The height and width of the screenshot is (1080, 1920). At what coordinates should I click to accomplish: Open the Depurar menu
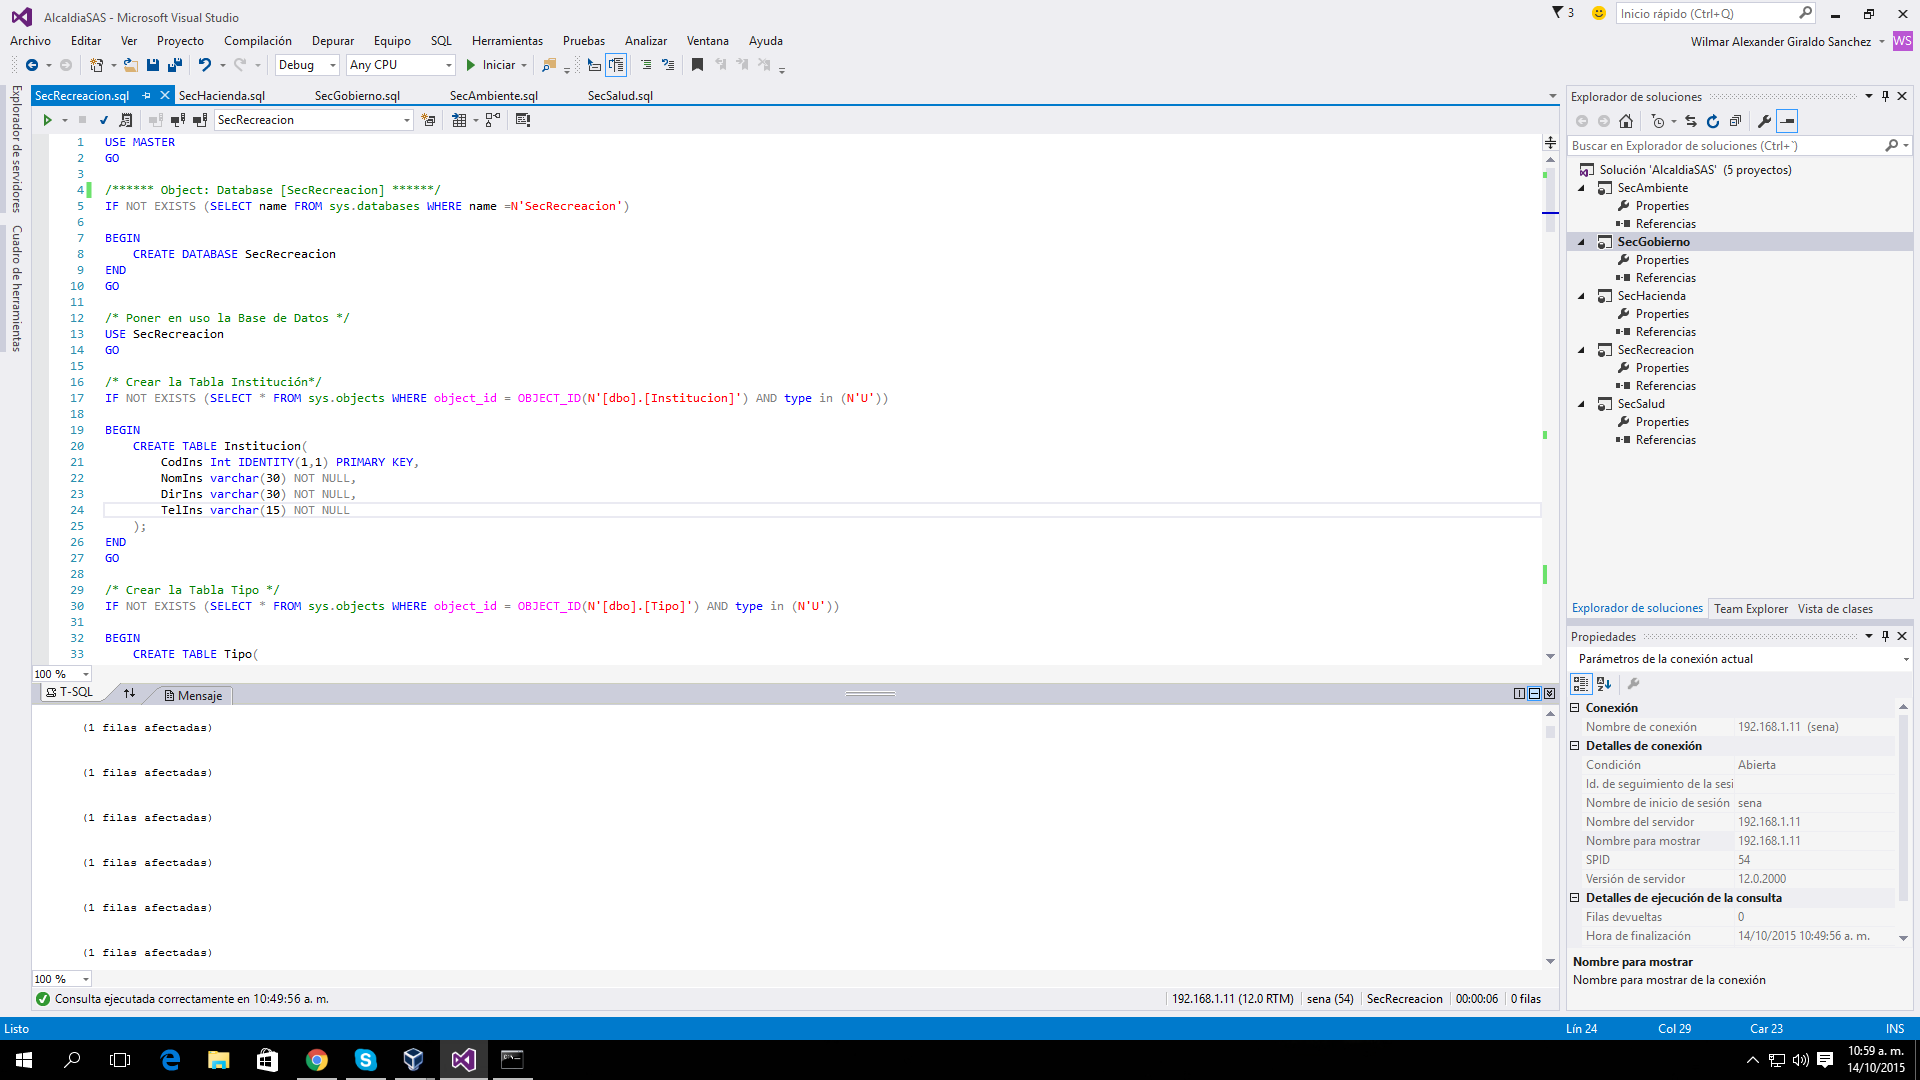[332, 41]
